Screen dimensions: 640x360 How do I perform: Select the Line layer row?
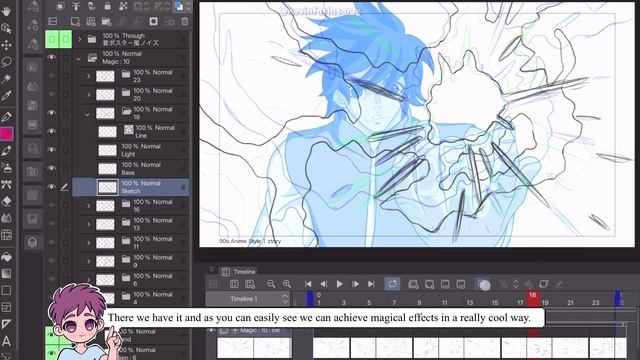[x=131, y=131]
